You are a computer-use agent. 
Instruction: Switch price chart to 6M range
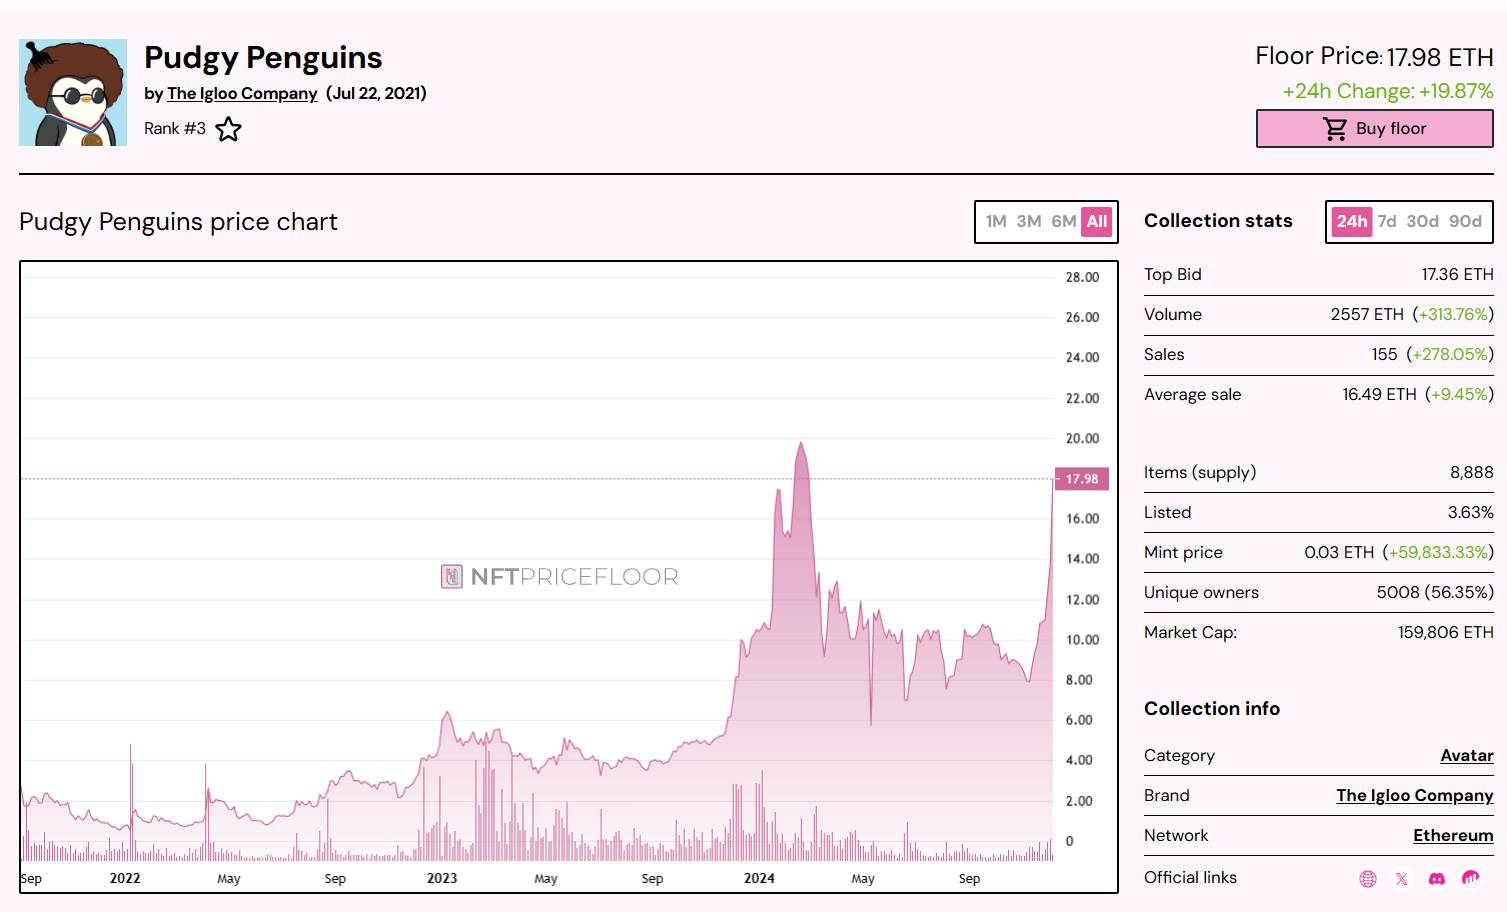click(1064, 222)
